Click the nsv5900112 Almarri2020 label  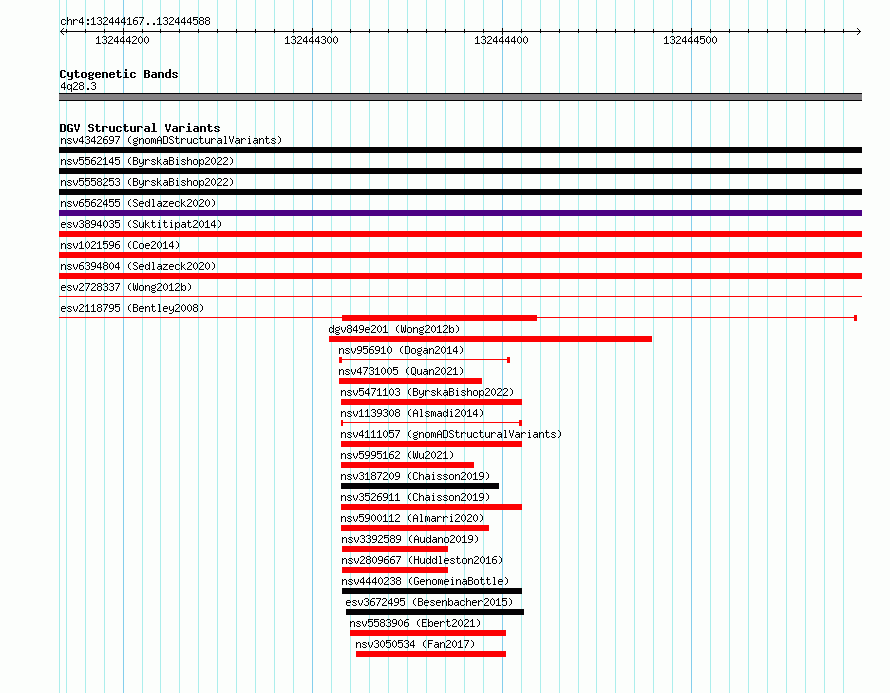click(412, 518)
